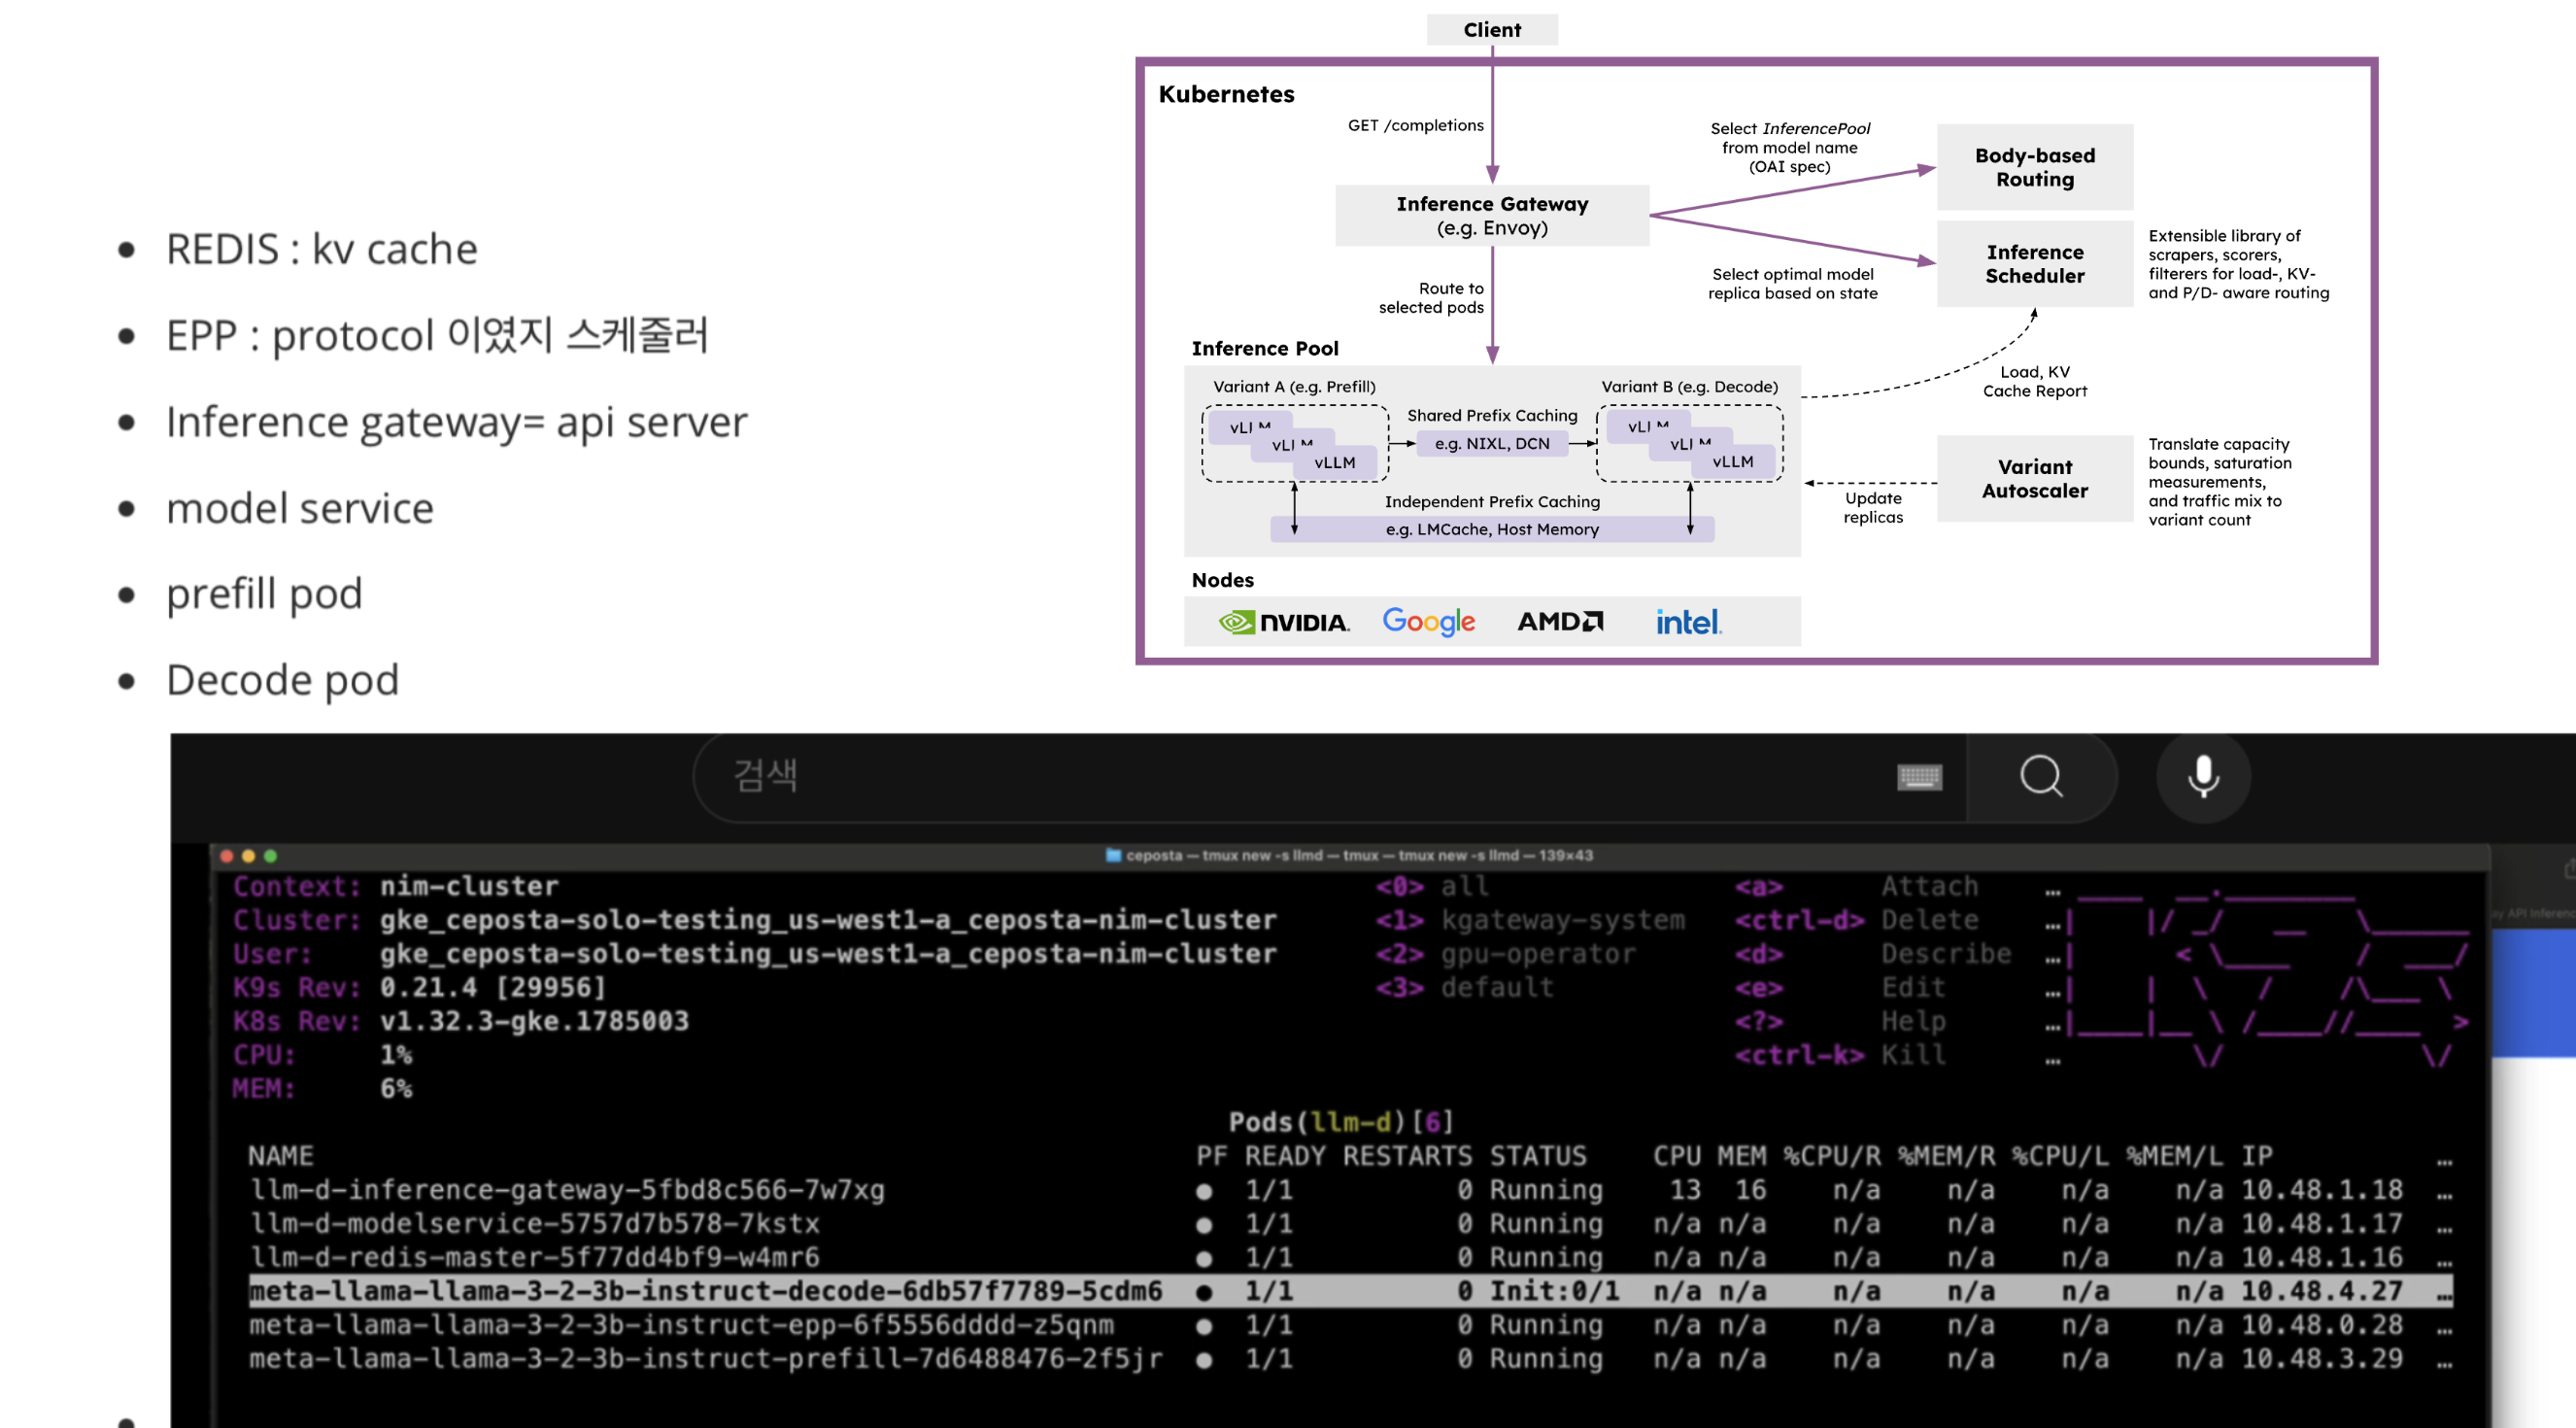
Task: Click the NVIDIA logo in Nodes
Action: 1284,622
